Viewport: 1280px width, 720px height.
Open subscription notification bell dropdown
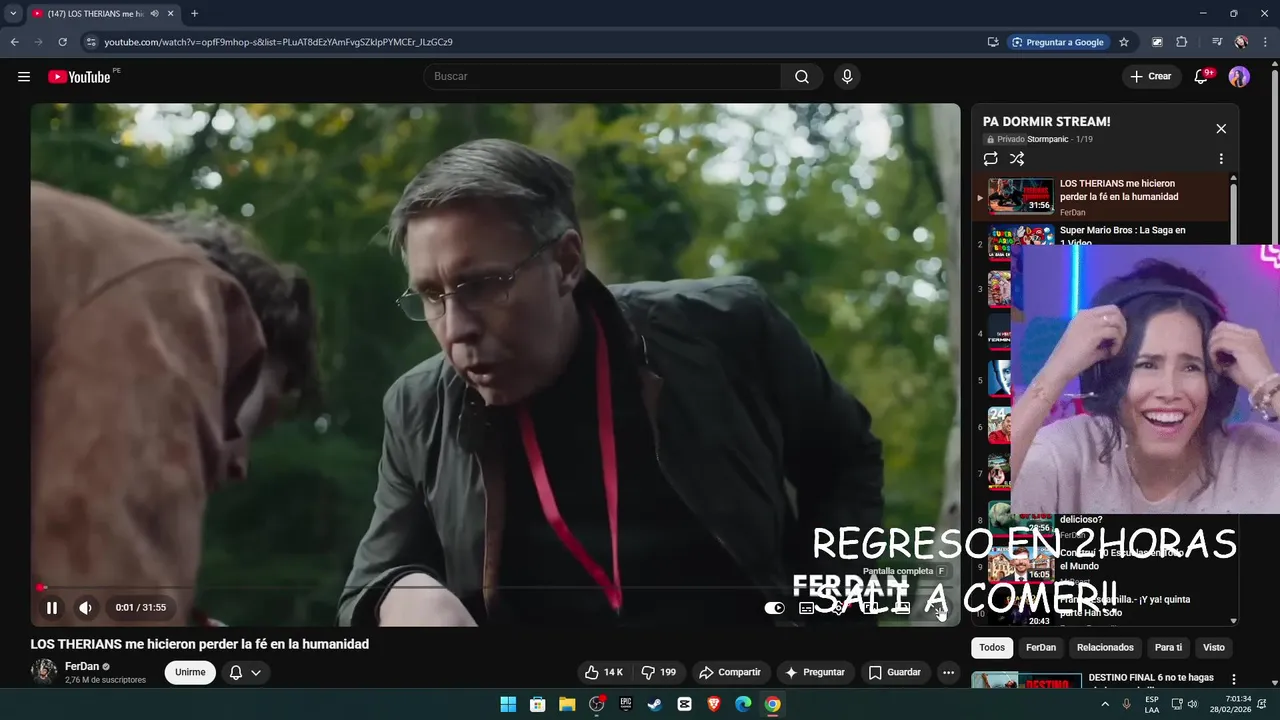(245, 673)
